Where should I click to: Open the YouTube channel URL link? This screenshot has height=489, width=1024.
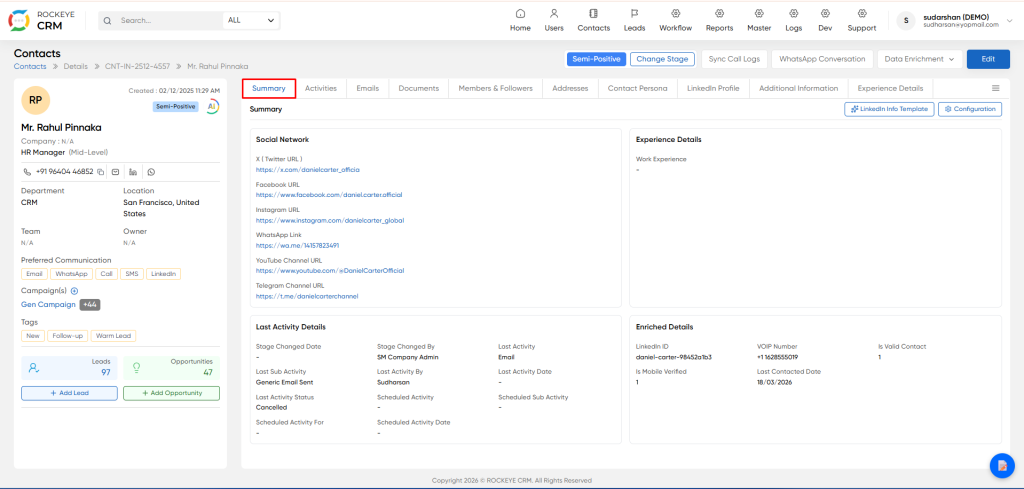[330, 270]
